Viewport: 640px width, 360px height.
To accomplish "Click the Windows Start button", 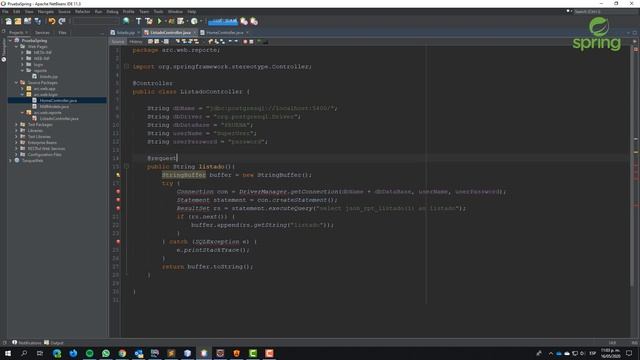I will (8, 353).
